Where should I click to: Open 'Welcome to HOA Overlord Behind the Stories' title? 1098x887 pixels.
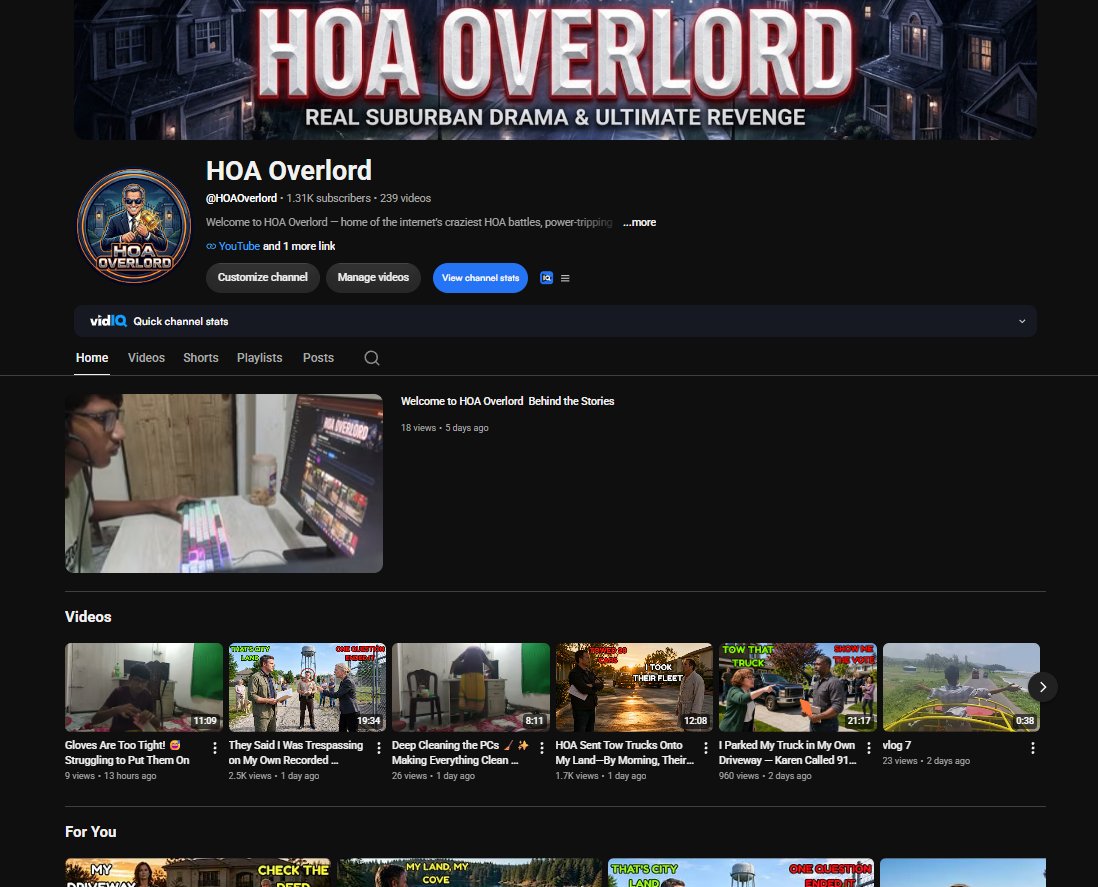coord(508,401)
